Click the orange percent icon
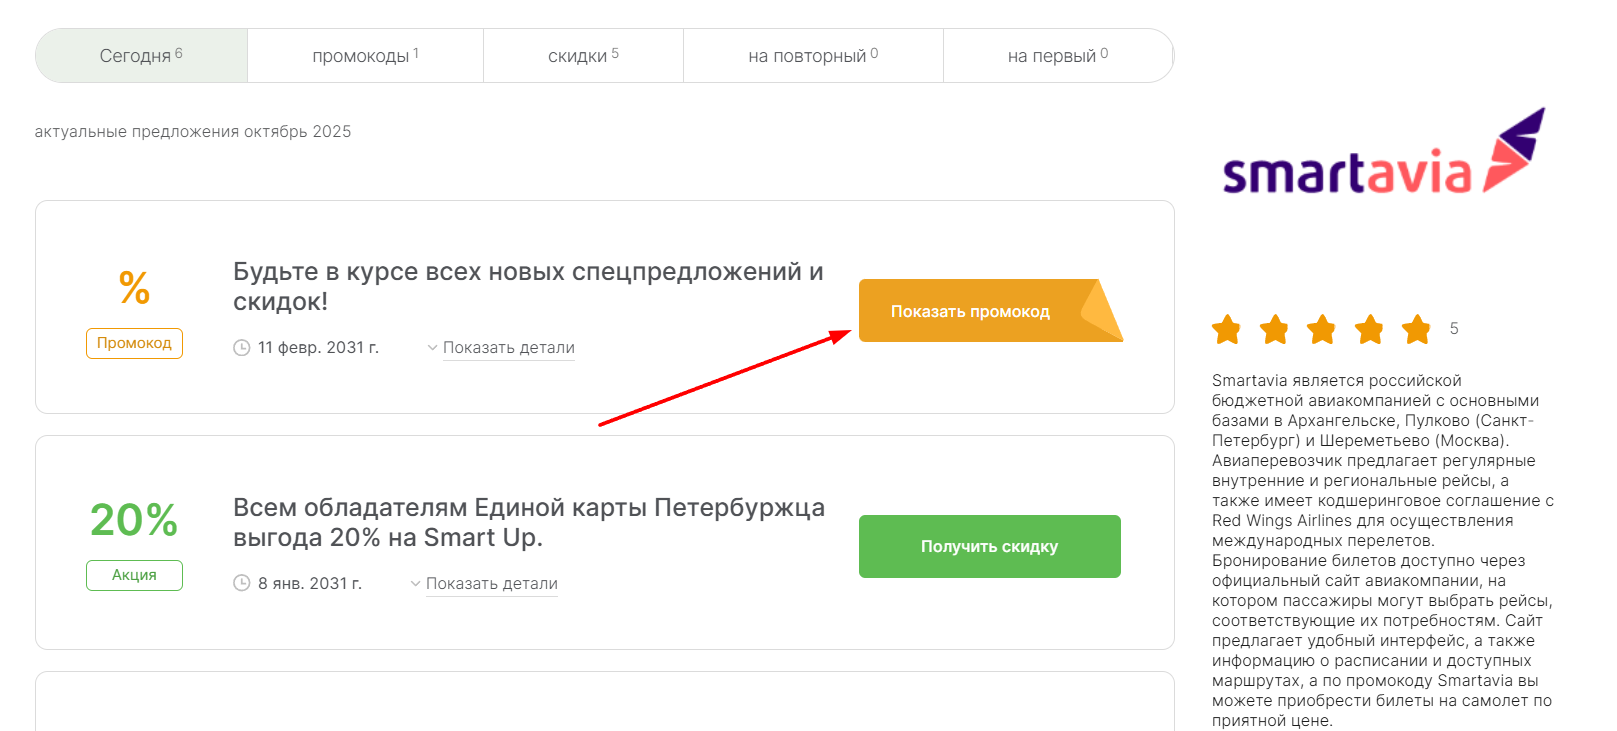This screenshot has height=731, width=1617. 134,288
